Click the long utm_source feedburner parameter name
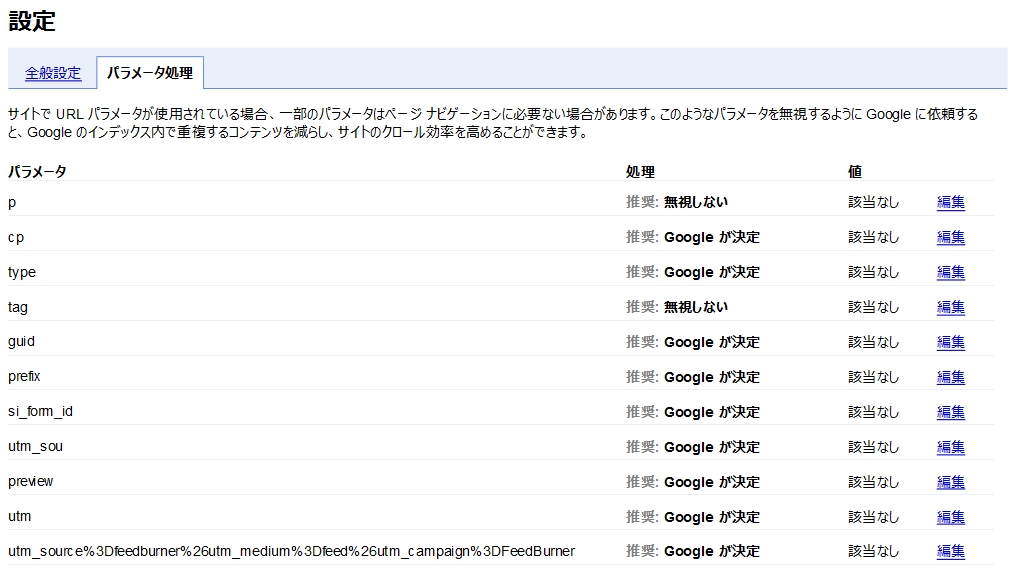The width and height of the screenshot is (1015, 569). pyautogui.click(x=291, y=551)
